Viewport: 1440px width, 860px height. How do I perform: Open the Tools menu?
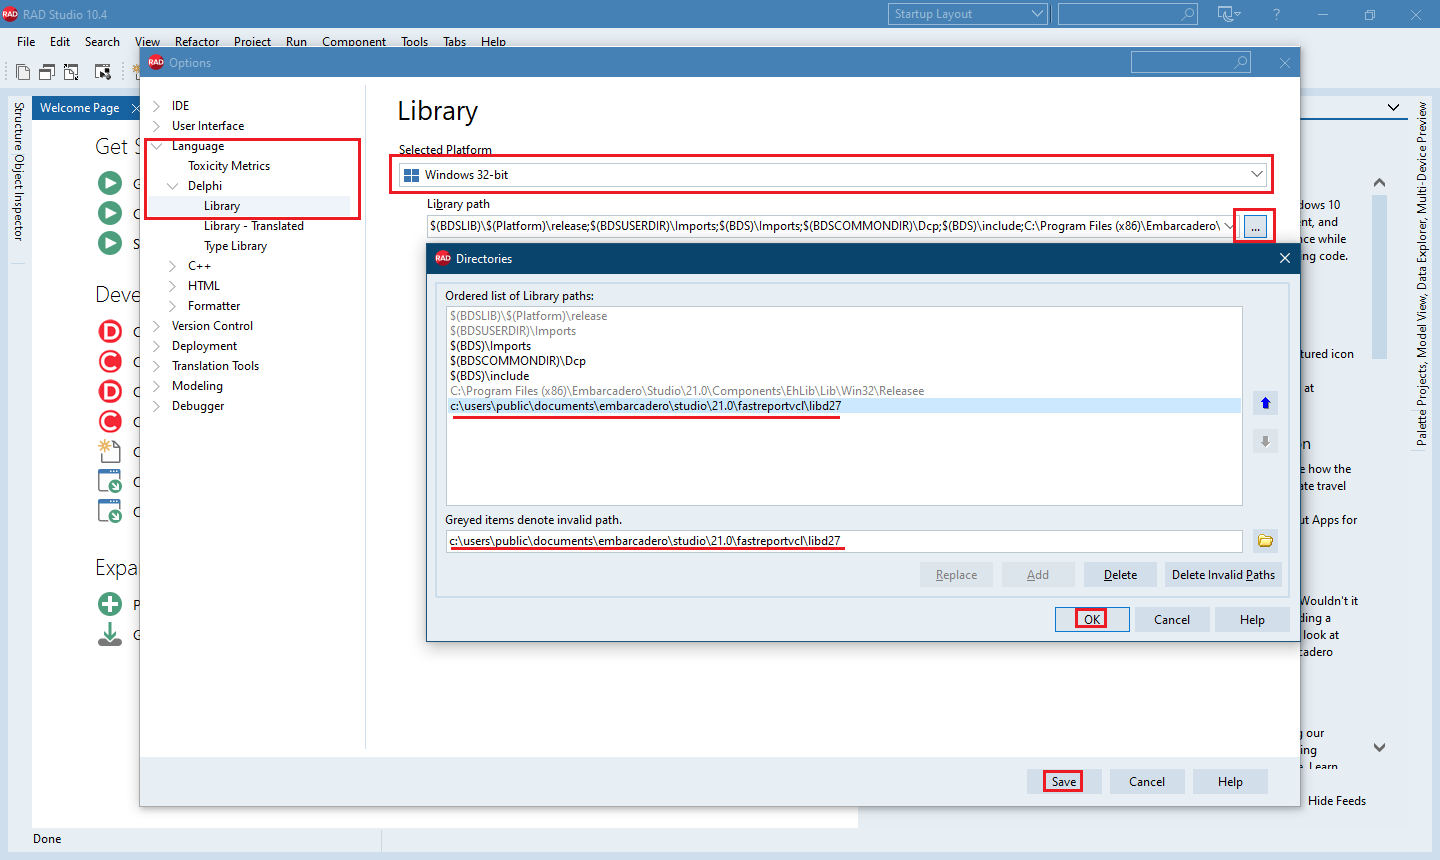414,42
